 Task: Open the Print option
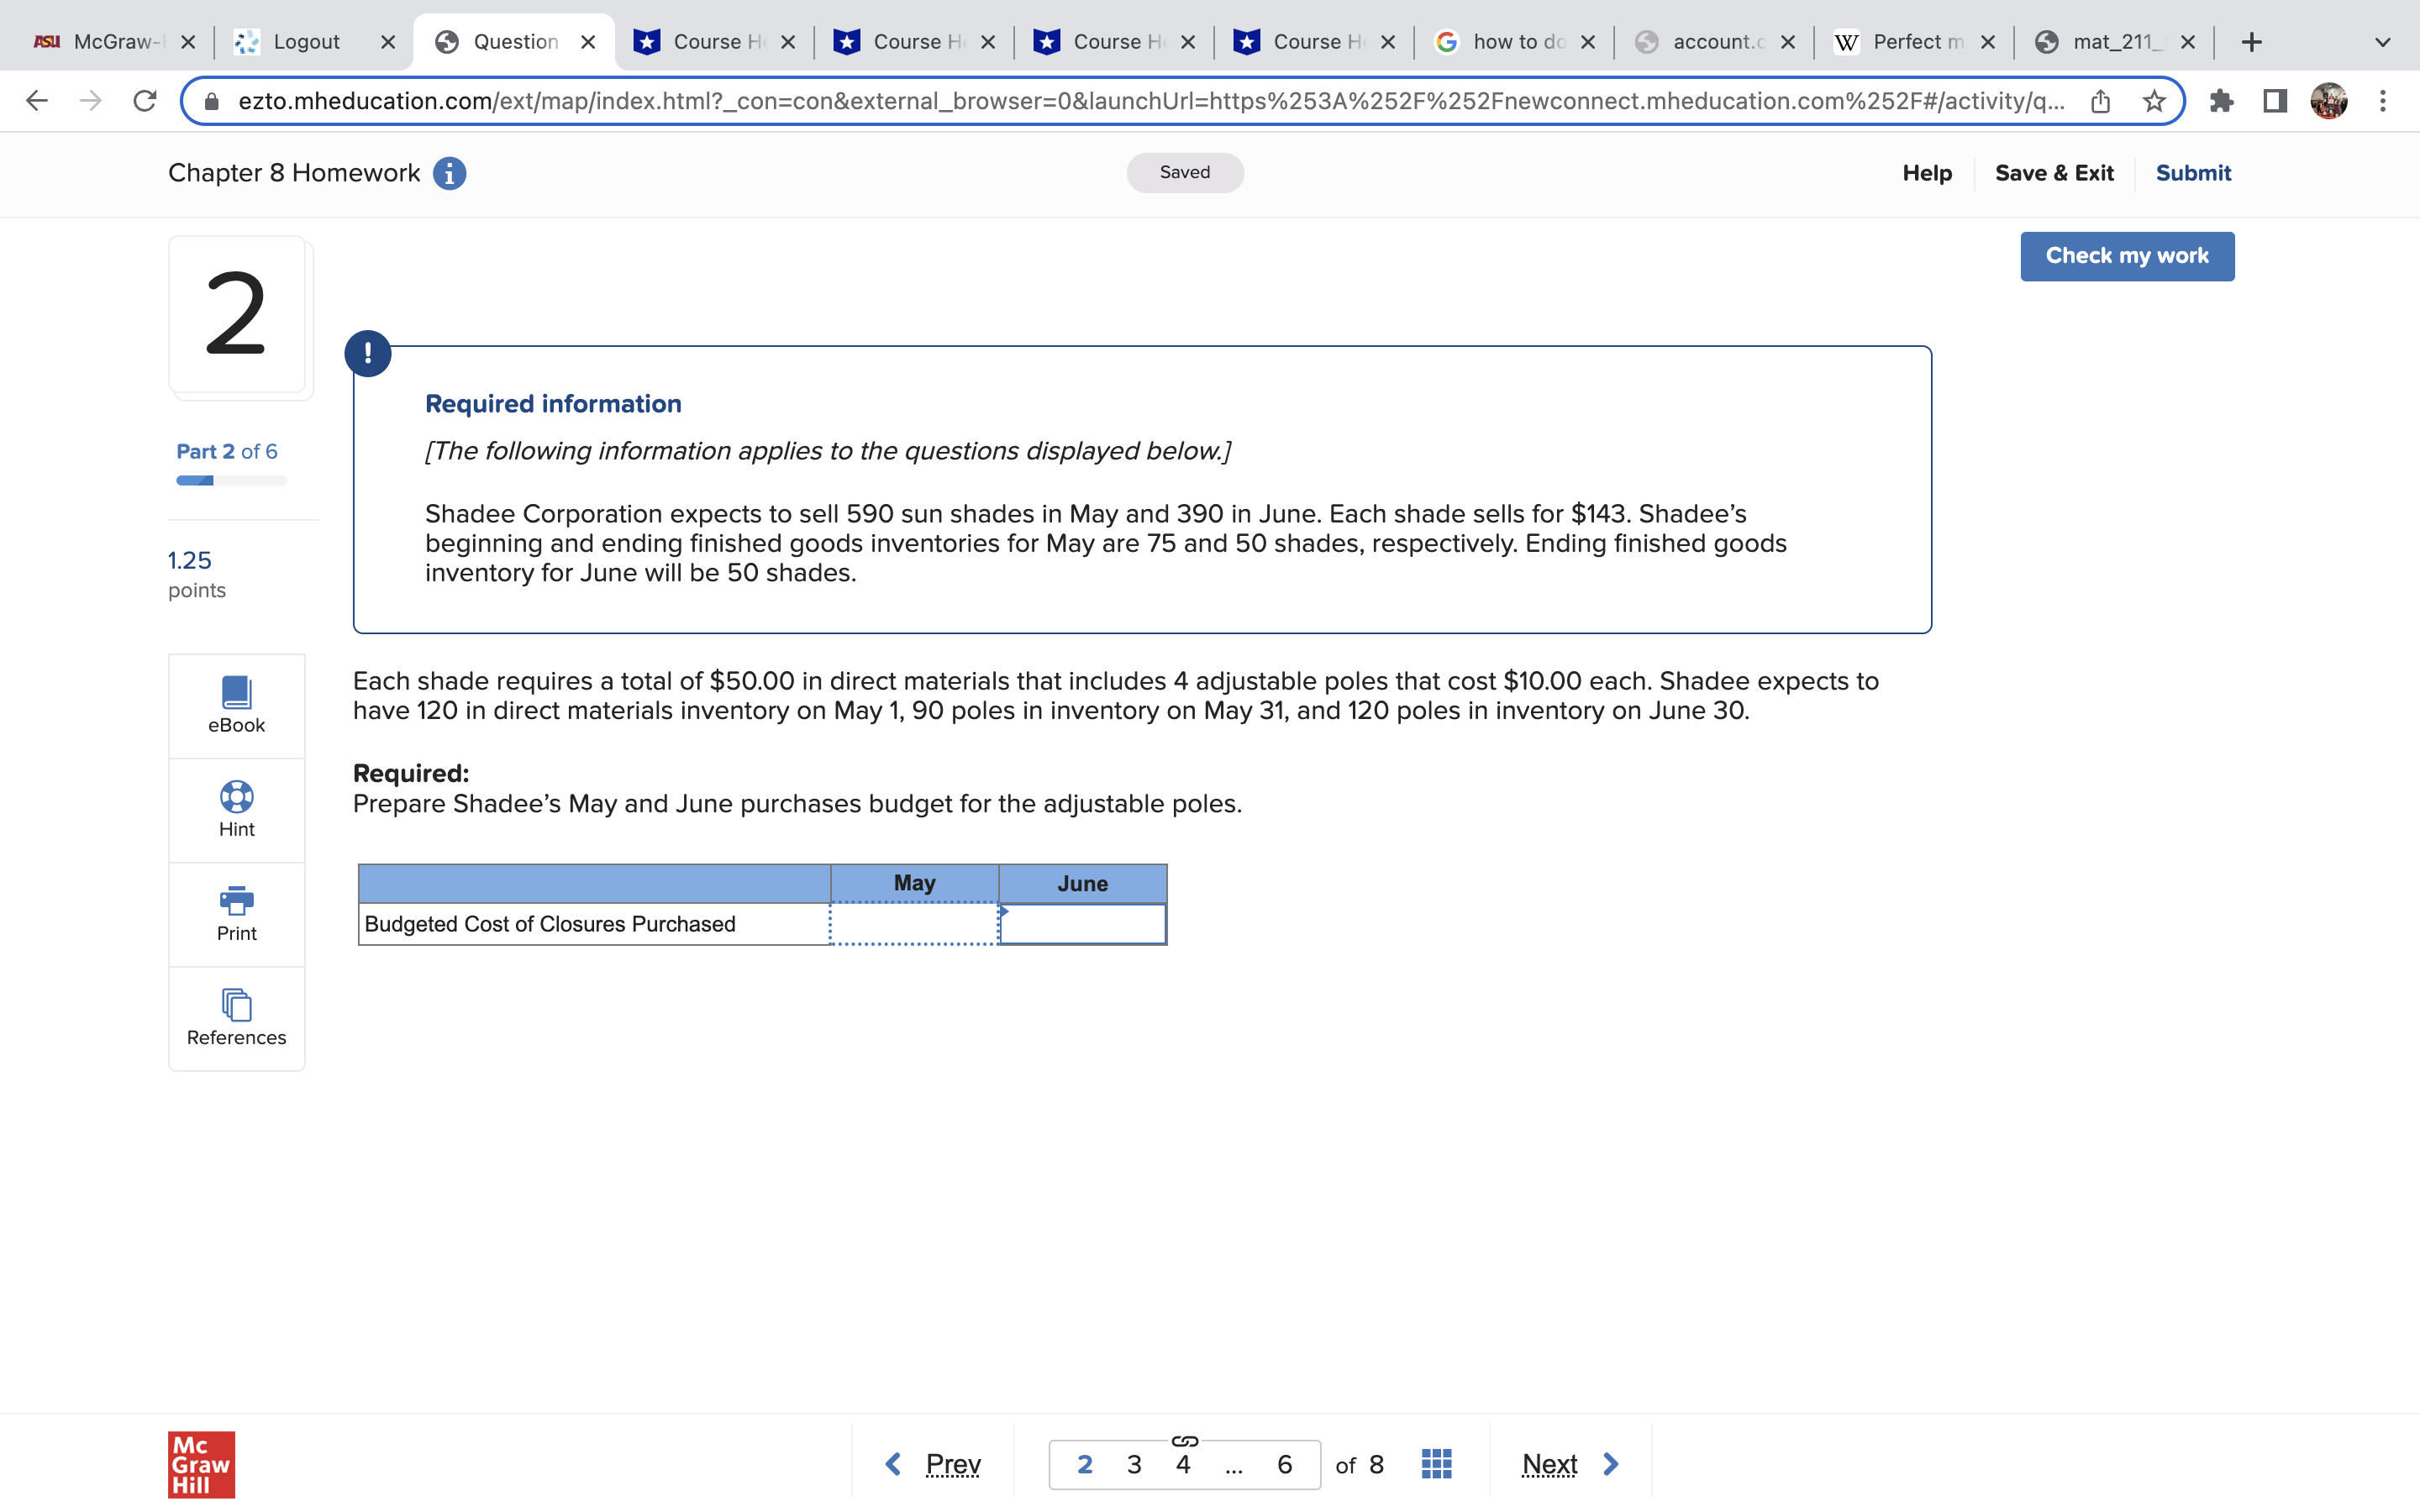[236, 903]
